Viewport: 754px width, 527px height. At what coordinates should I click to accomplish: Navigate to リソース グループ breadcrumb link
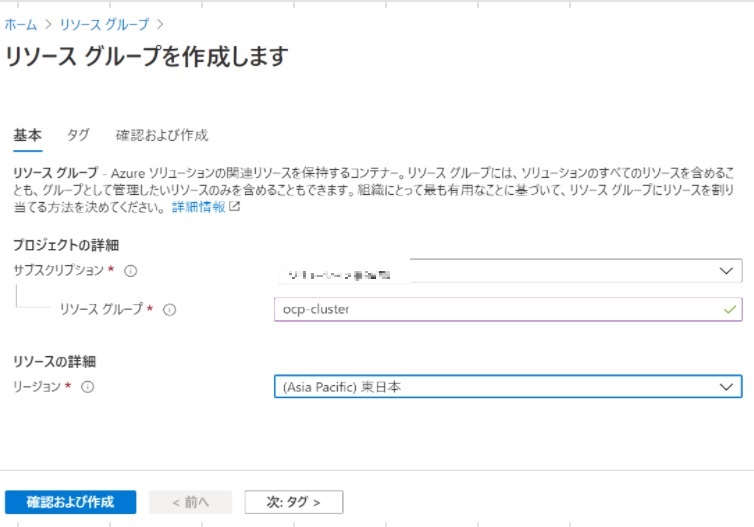[104, 22]
